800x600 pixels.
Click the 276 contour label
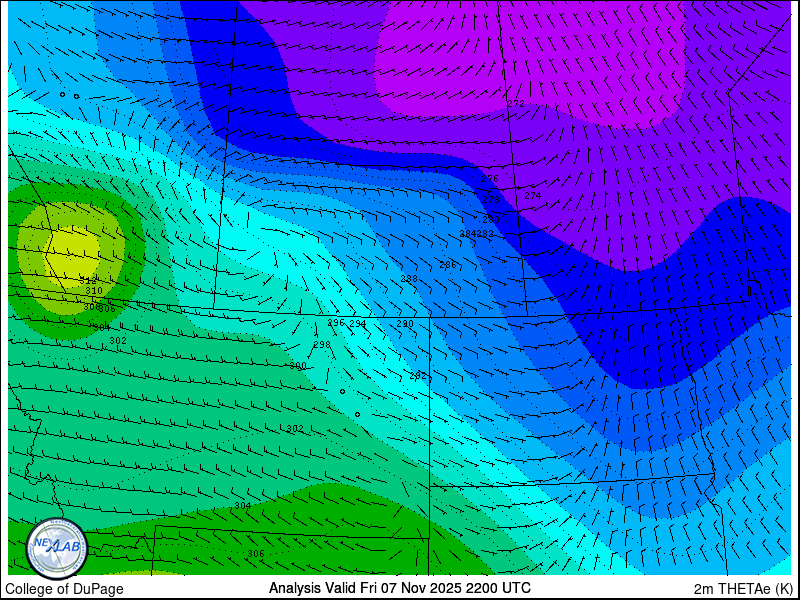490,179
